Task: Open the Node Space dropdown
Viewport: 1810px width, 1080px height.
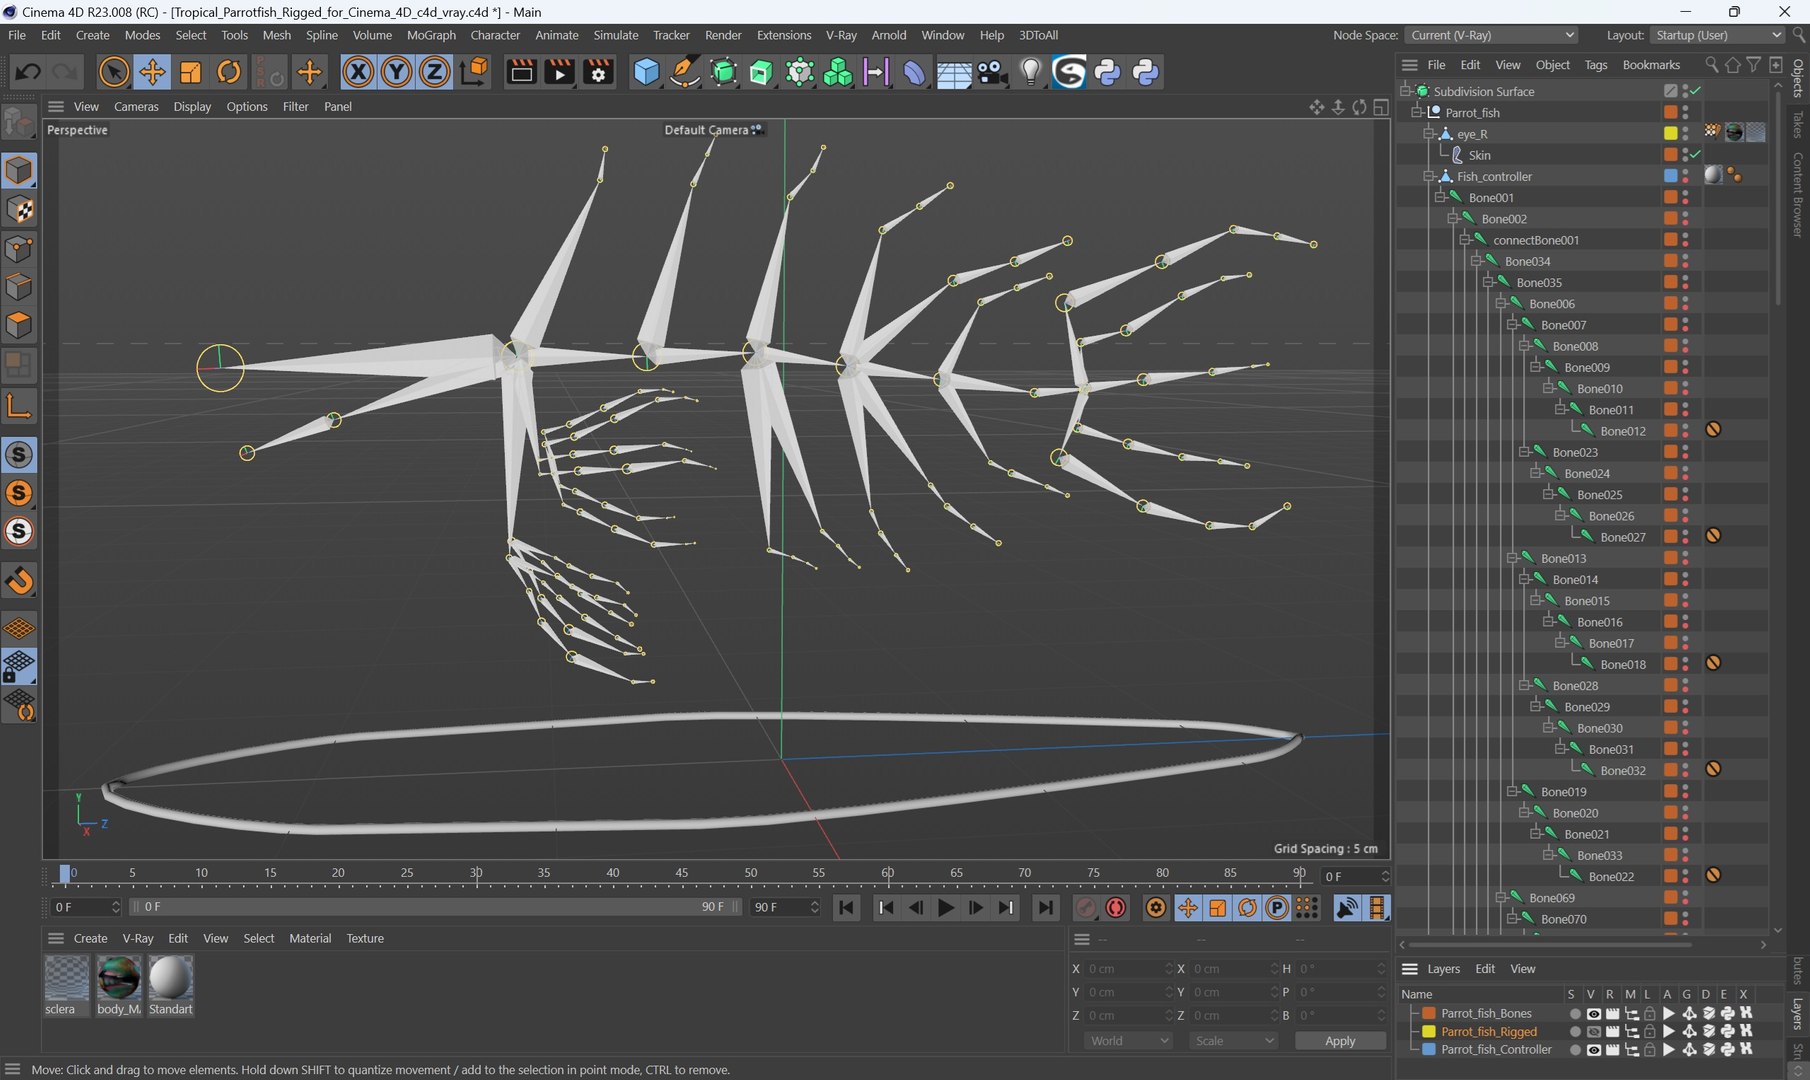Action: [1491, 35]
